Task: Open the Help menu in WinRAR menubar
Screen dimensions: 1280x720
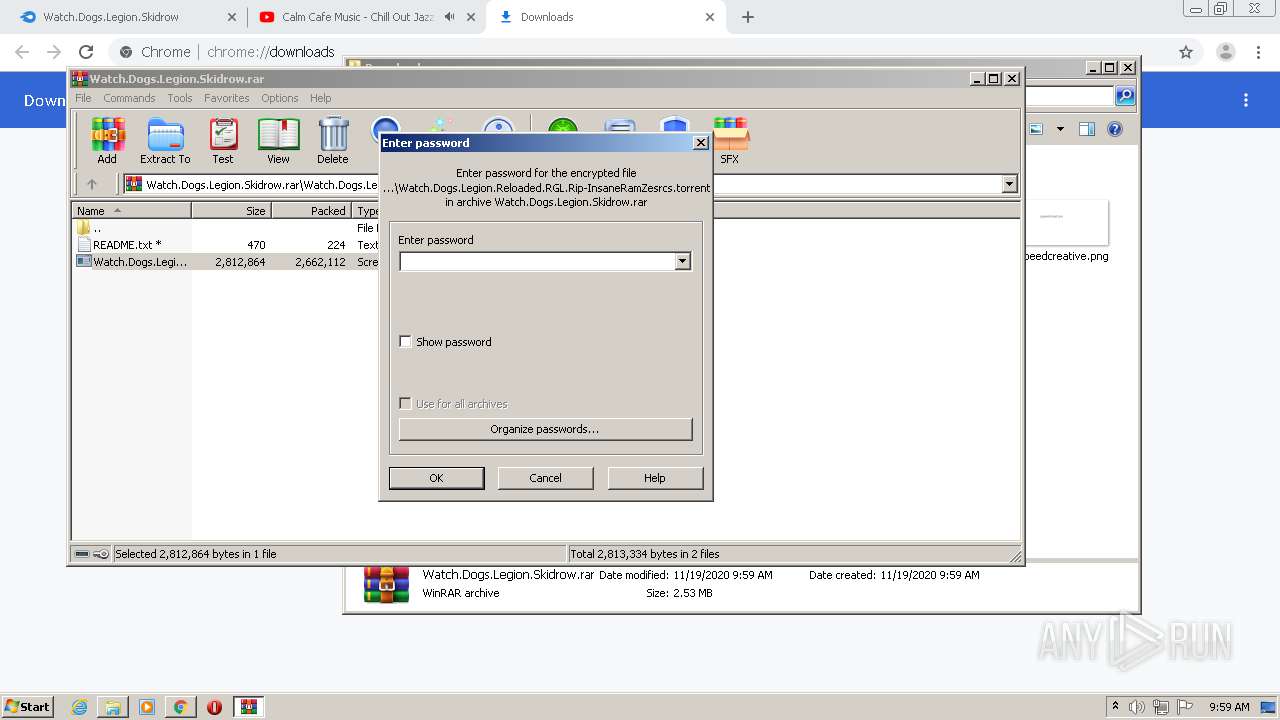Action: 320,98
